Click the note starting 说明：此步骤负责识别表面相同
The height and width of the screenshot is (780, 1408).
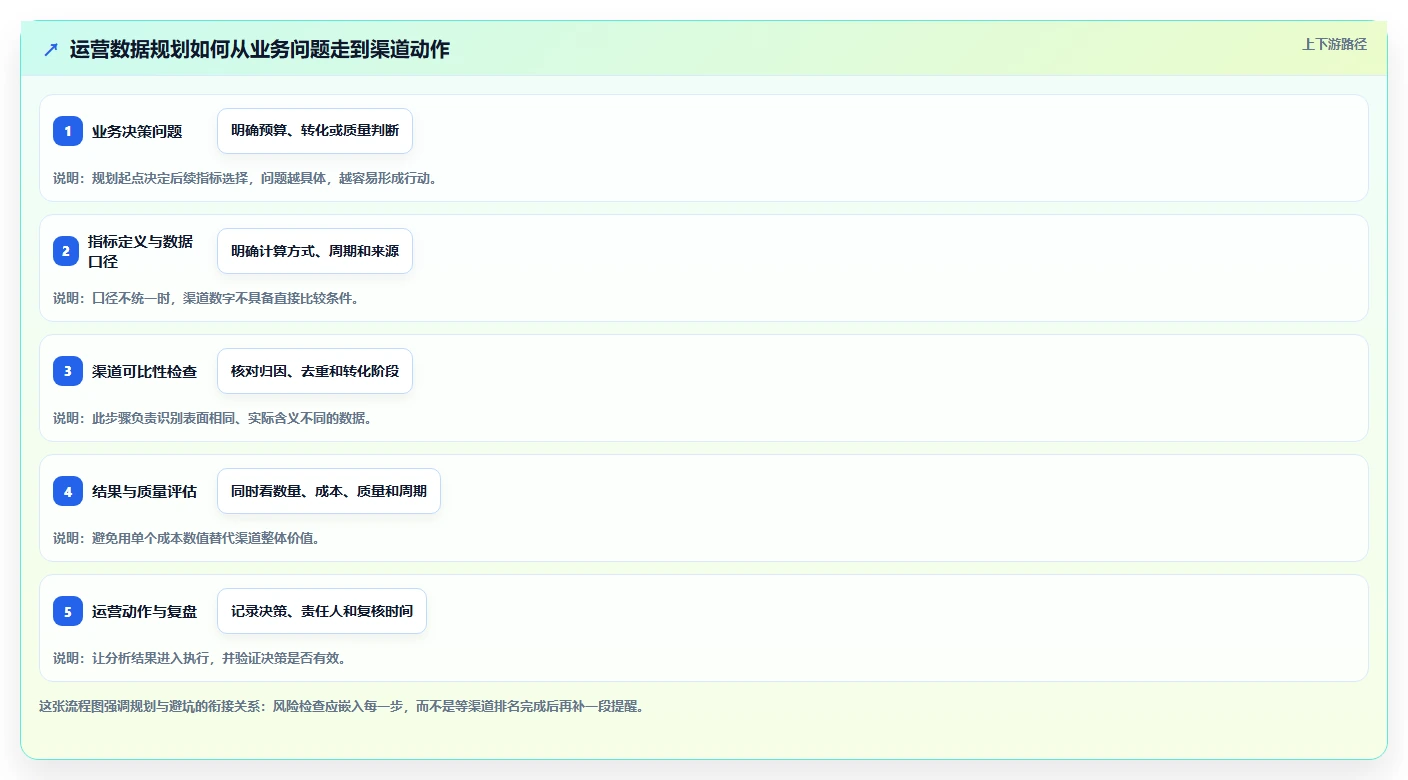213,418
